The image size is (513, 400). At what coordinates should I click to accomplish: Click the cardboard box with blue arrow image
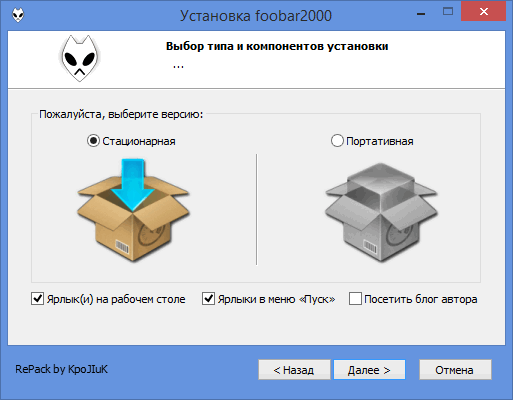[133, 210]
